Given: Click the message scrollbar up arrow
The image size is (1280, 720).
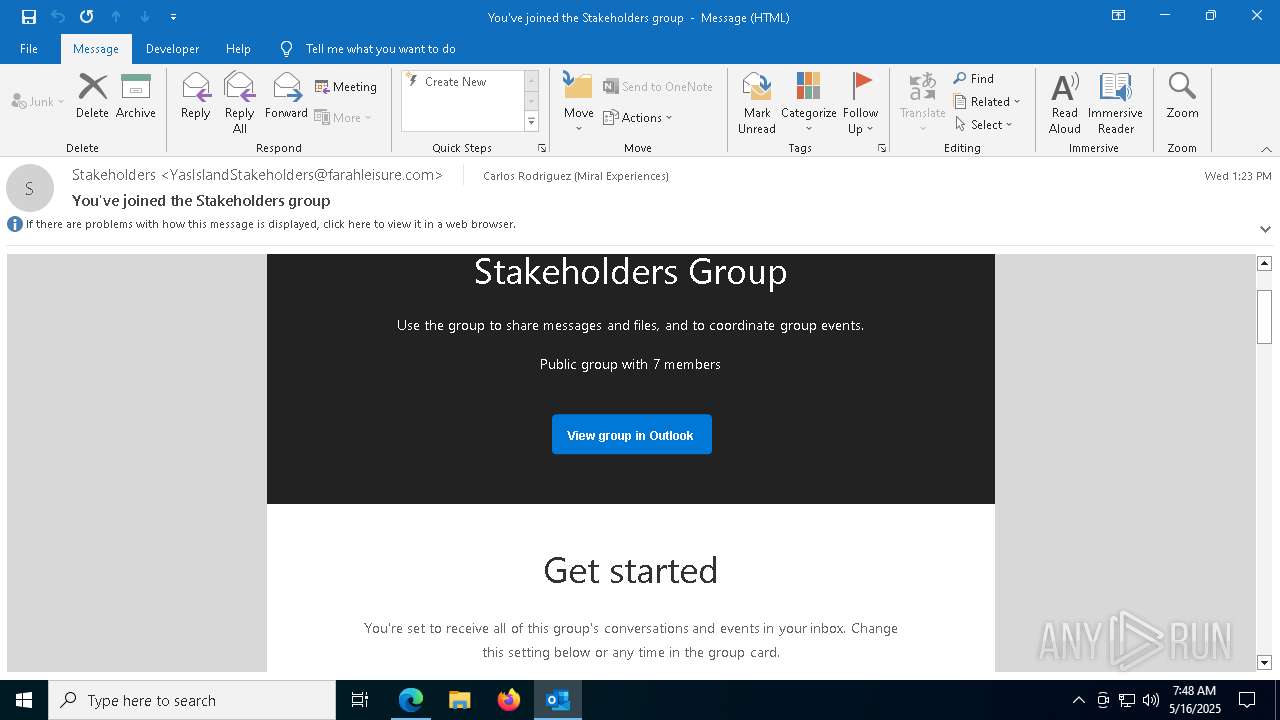Looking at the screenshot, I should [x=1264, y=263].
